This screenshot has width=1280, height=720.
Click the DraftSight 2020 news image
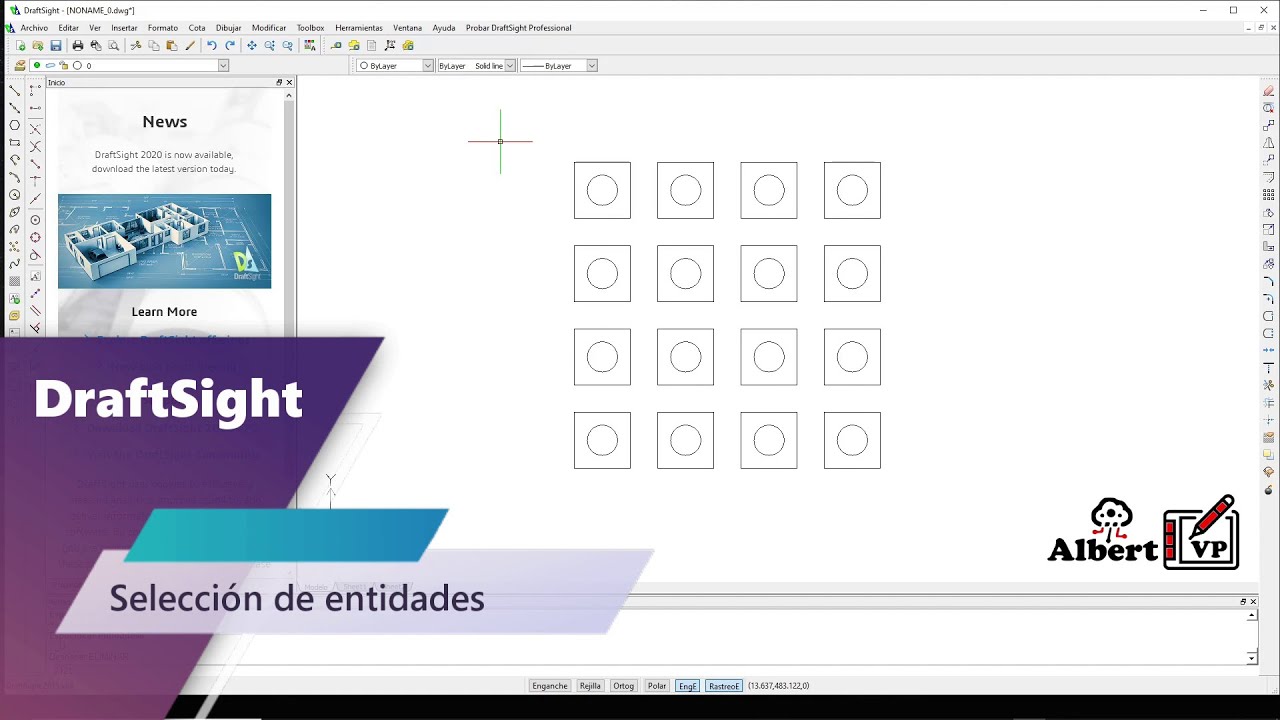click(x=164, y=241)
